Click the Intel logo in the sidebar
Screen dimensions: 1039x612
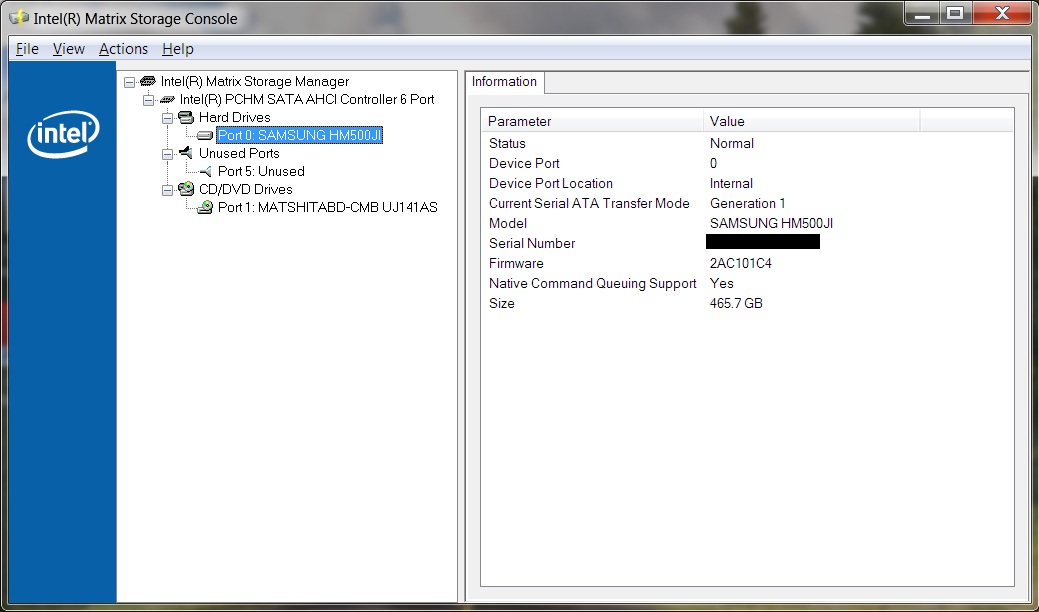[x=63, y=134]
